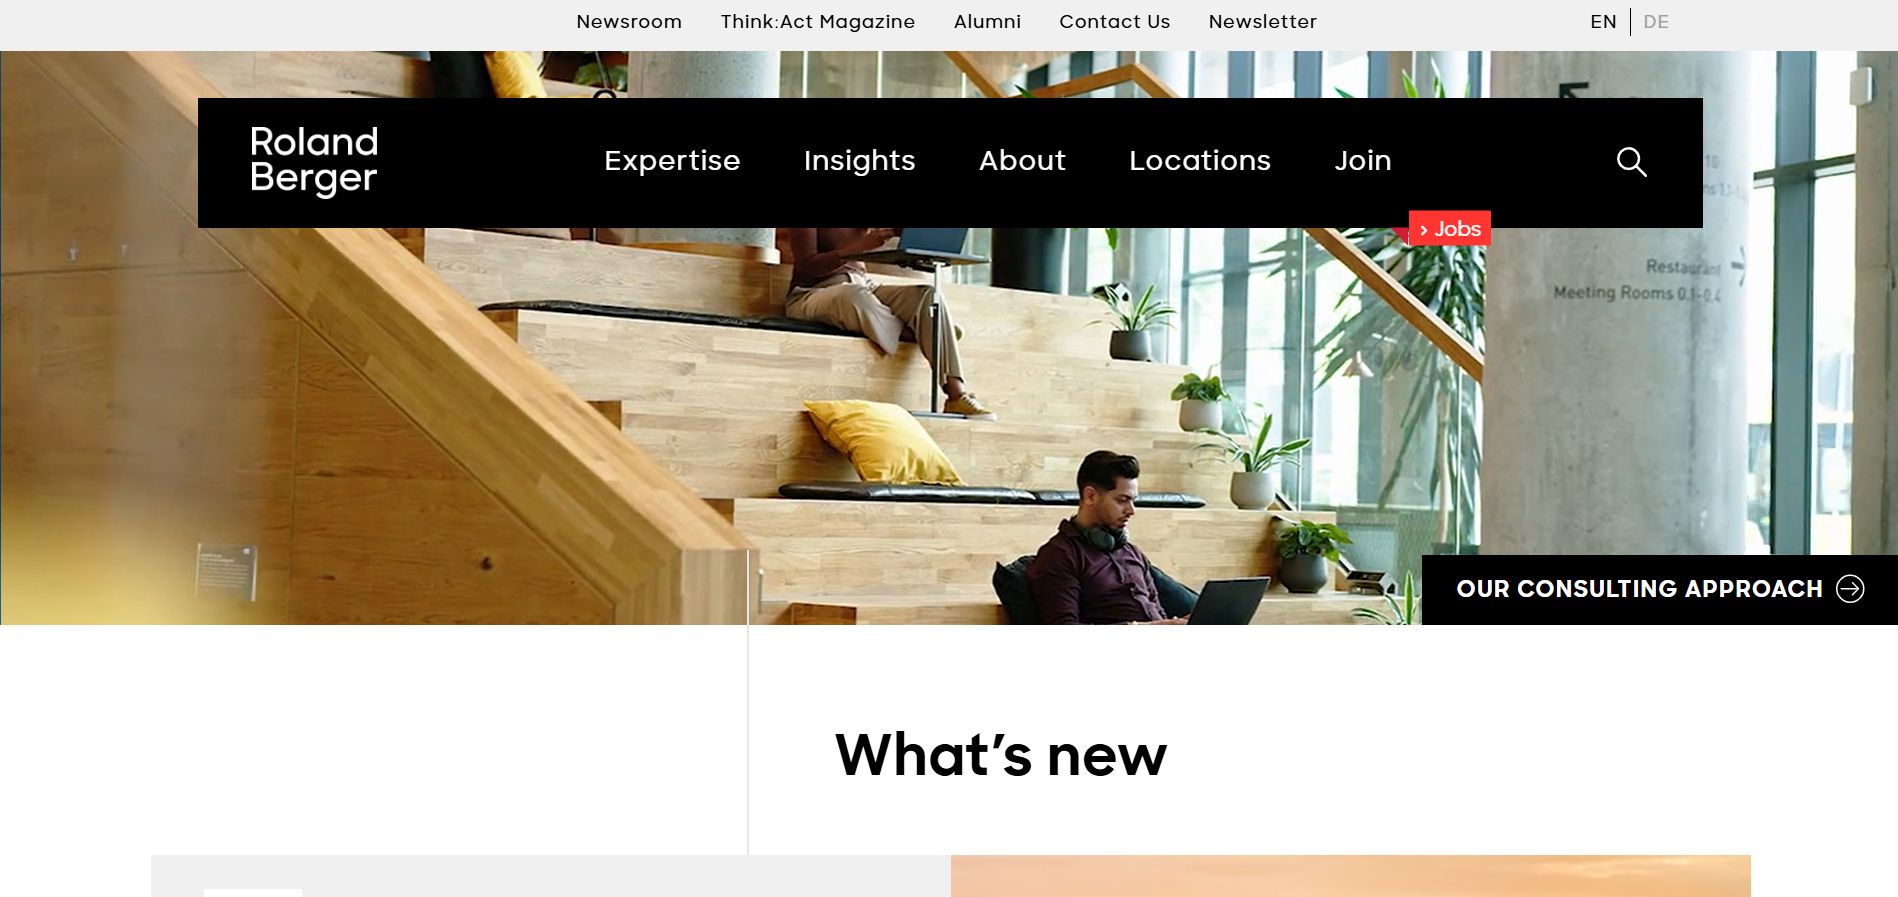Click the hero background video image

click(949, 400)
